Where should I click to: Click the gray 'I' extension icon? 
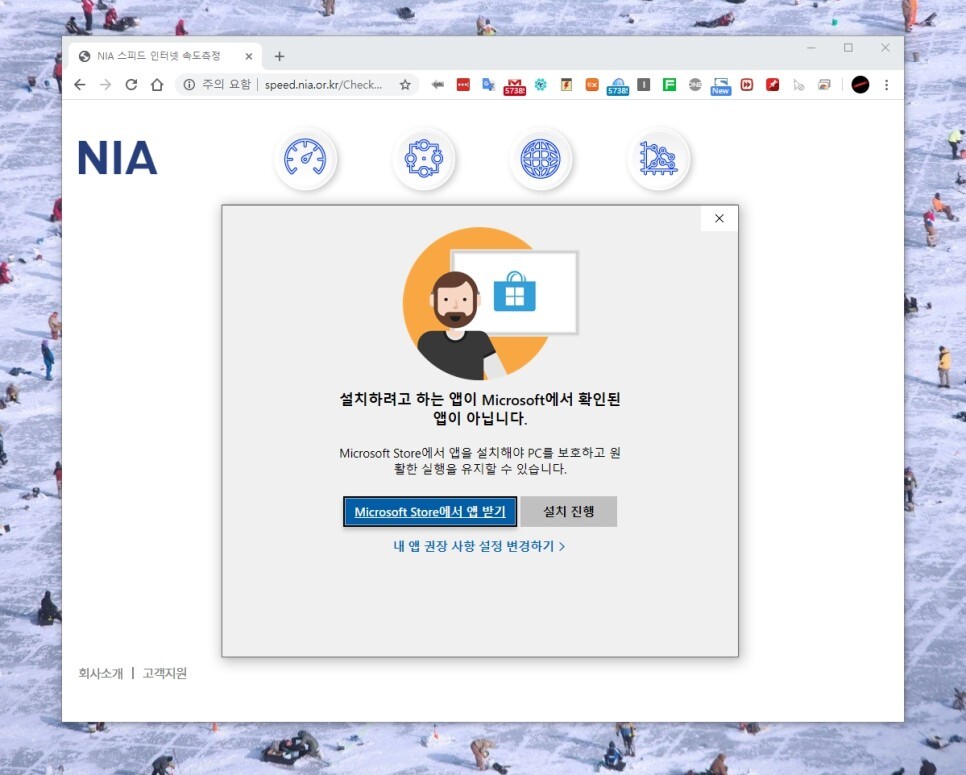pyautogui.click(x=644, y=85)
